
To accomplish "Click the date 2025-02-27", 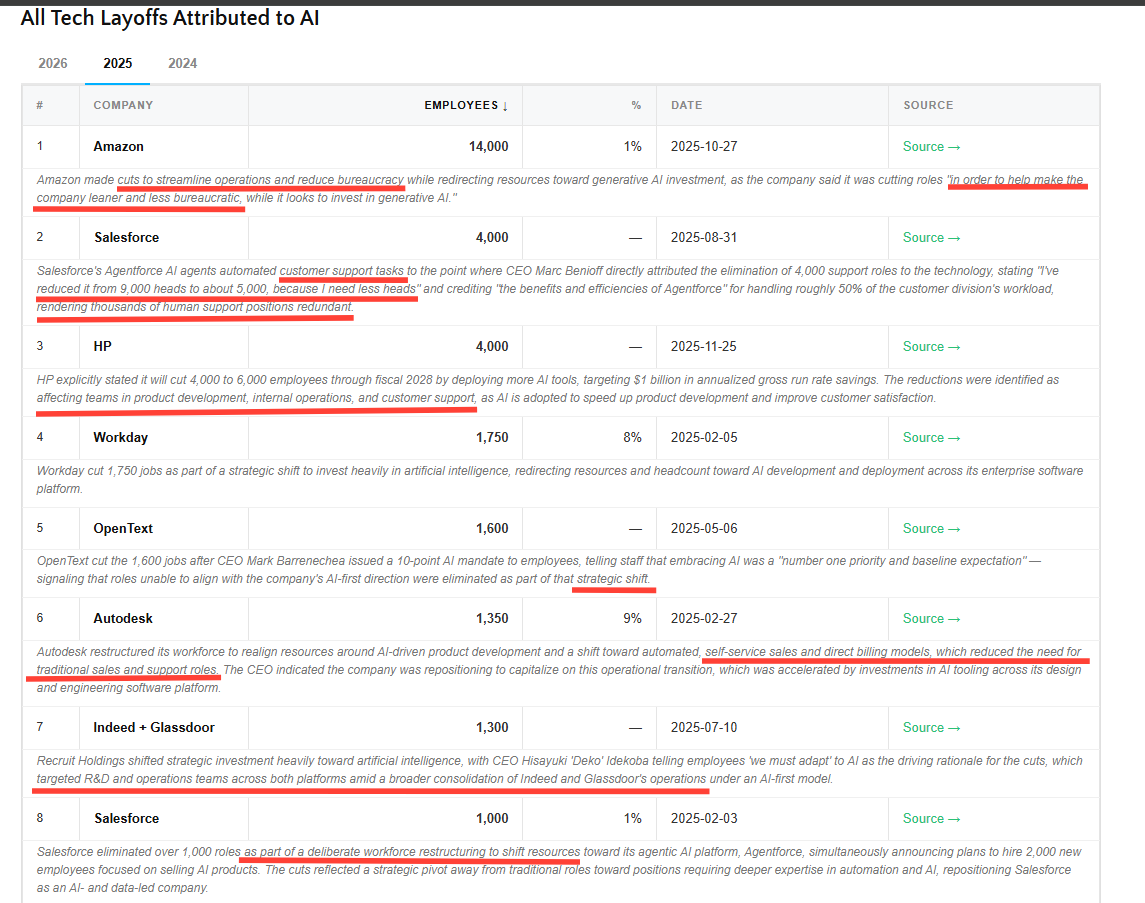I will coord(704,619).
